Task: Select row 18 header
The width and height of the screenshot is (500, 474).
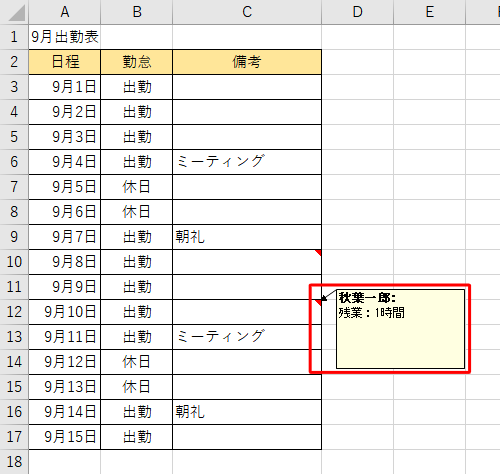Action: pyautogui.click(x=14, y=462)
